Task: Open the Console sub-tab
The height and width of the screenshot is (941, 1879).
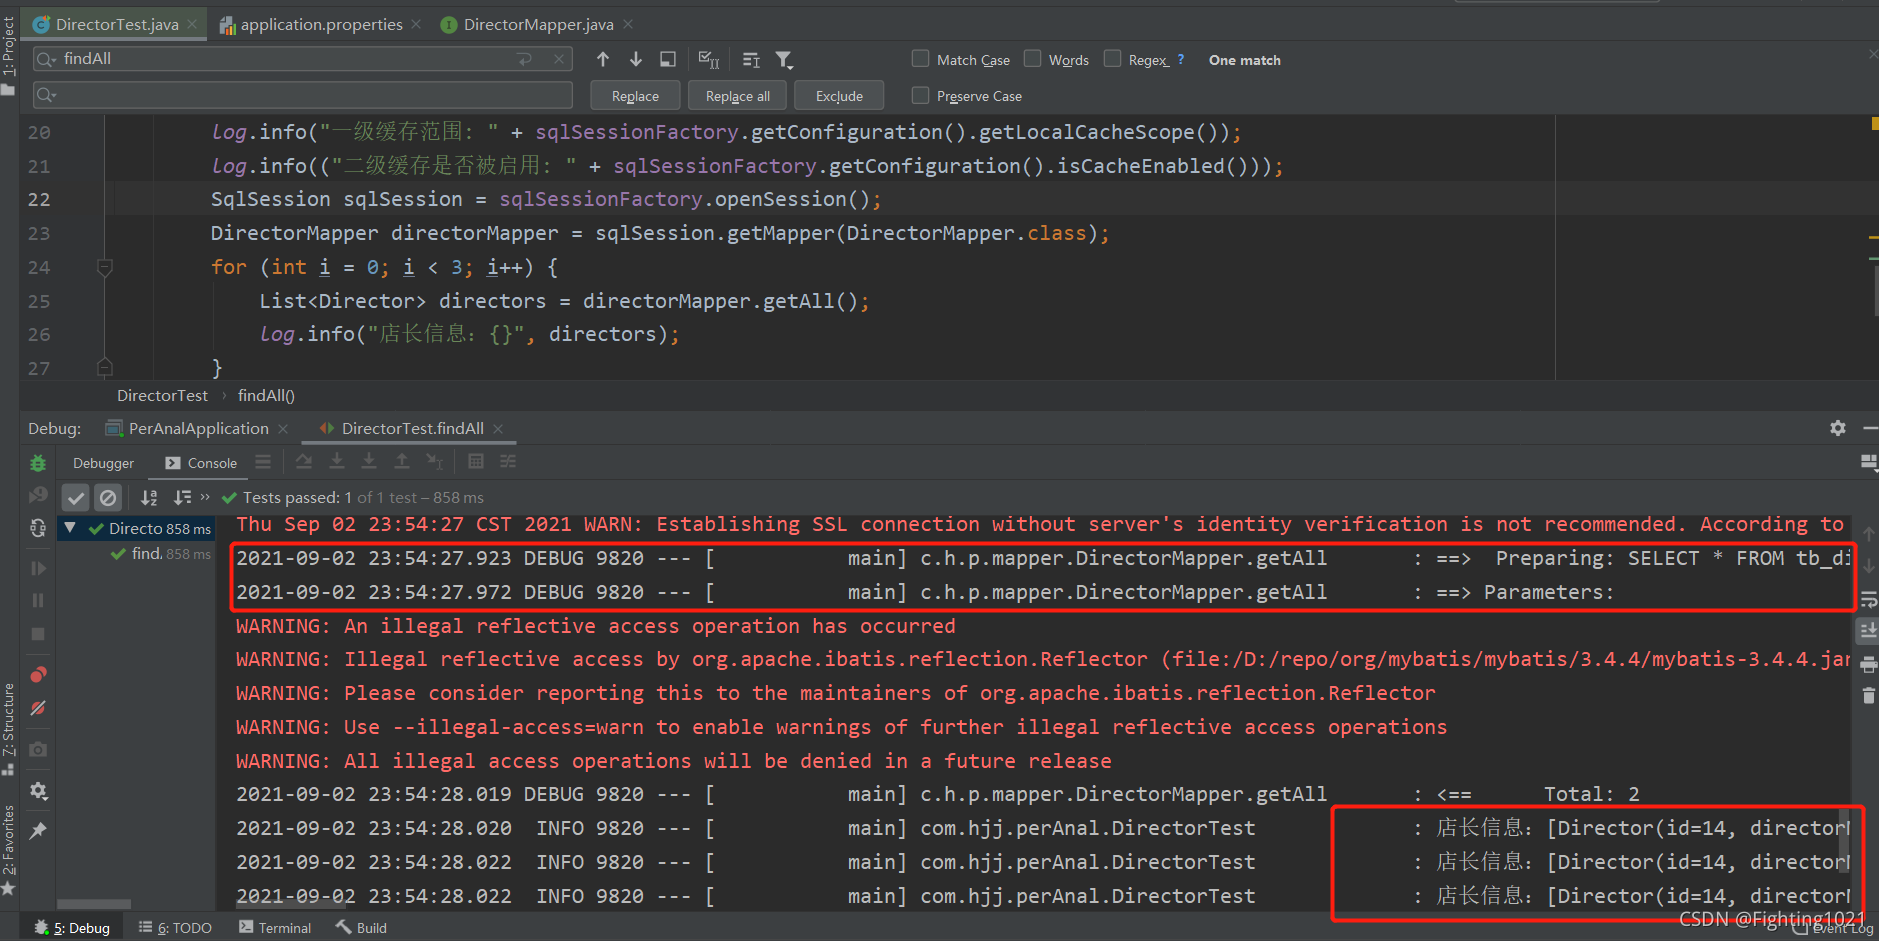Action: [201, 463]
